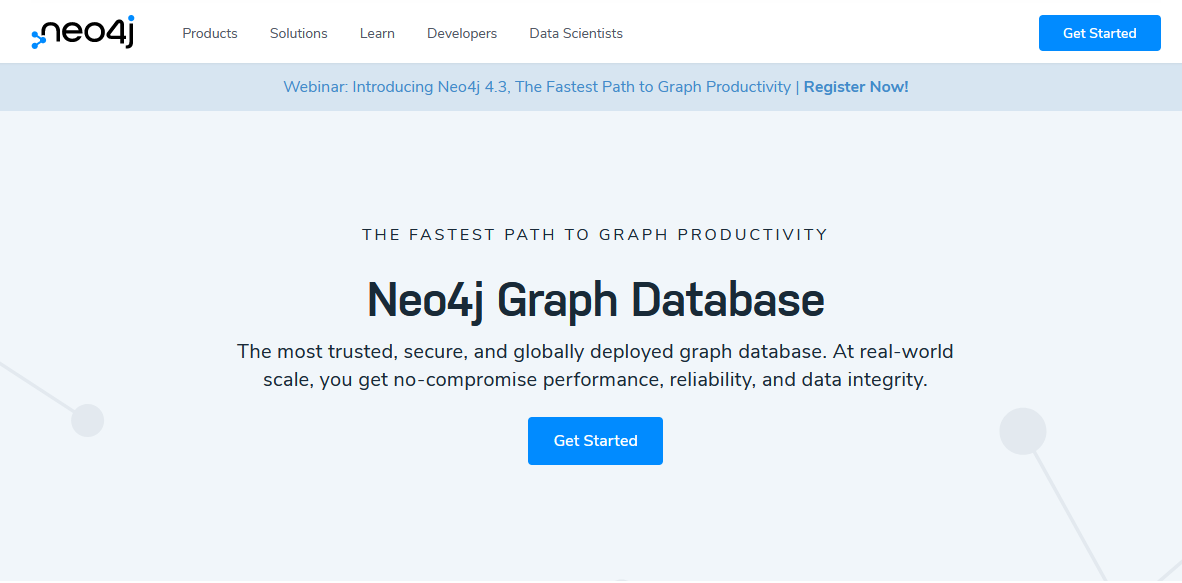Image resolution: width=1182 pixels, height=583 pixels.
Task: Open the Solutions menu
Action: point(299,33)
